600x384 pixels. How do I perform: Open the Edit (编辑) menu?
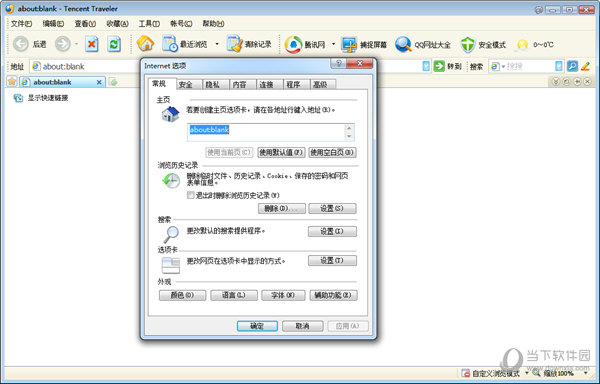tap(53, 24)
